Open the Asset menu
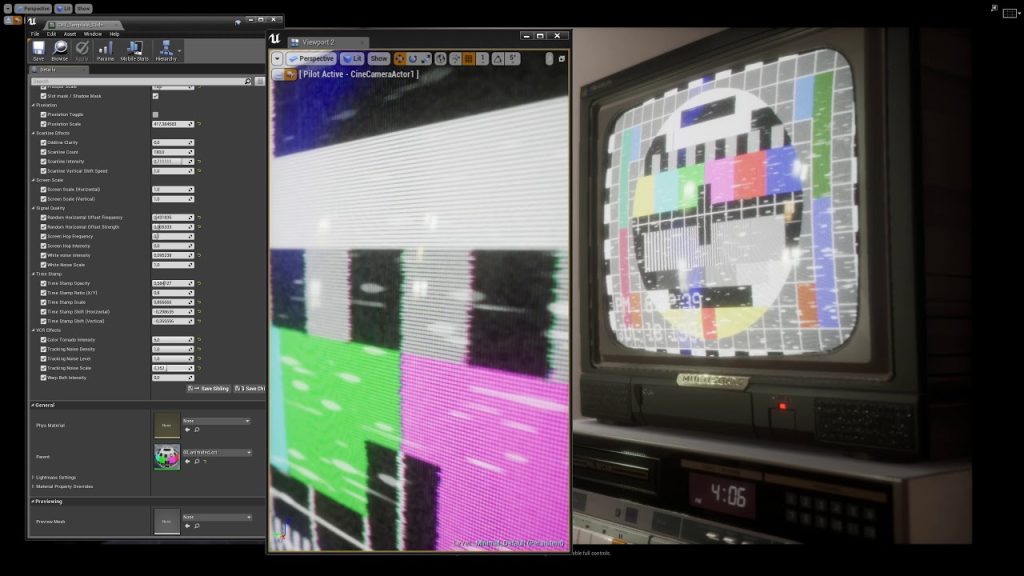The width and height of the screenshot is (1024, 576). coord(70,34)
